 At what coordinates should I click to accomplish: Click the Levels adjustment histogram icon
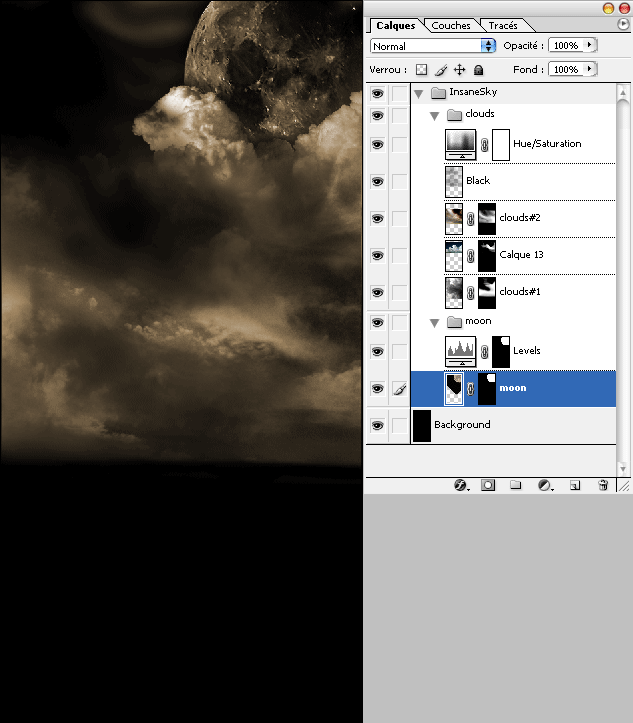(x=461, y=351)
